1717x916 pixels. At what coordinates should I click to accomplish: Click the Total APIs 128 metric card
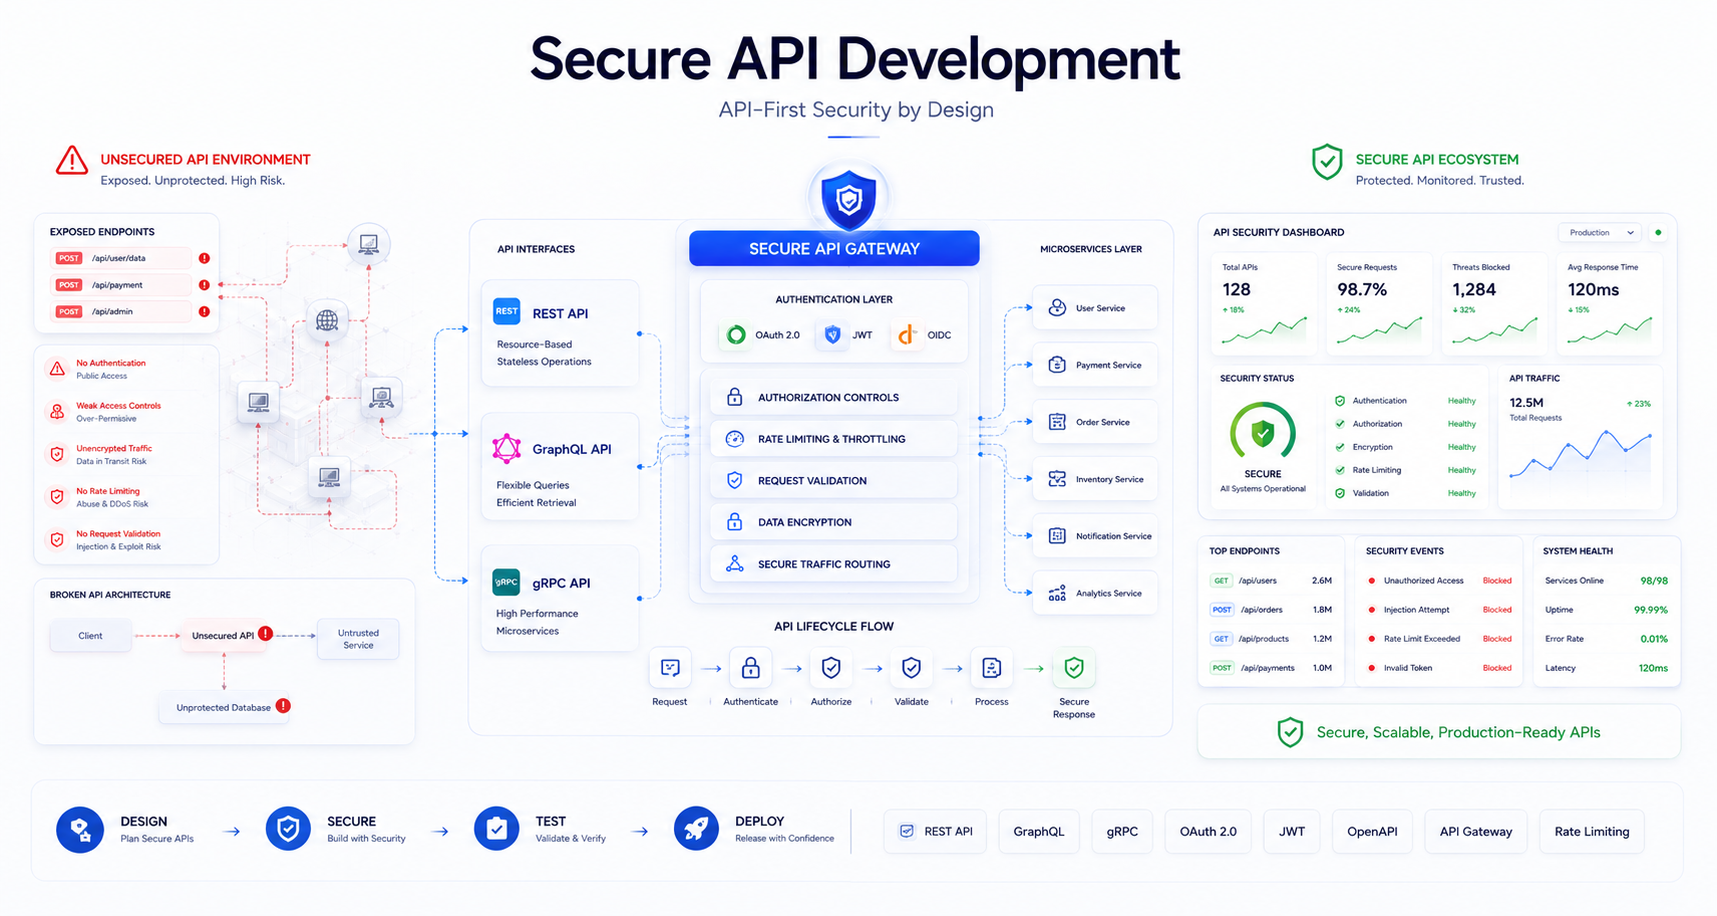coord(1264,303)
